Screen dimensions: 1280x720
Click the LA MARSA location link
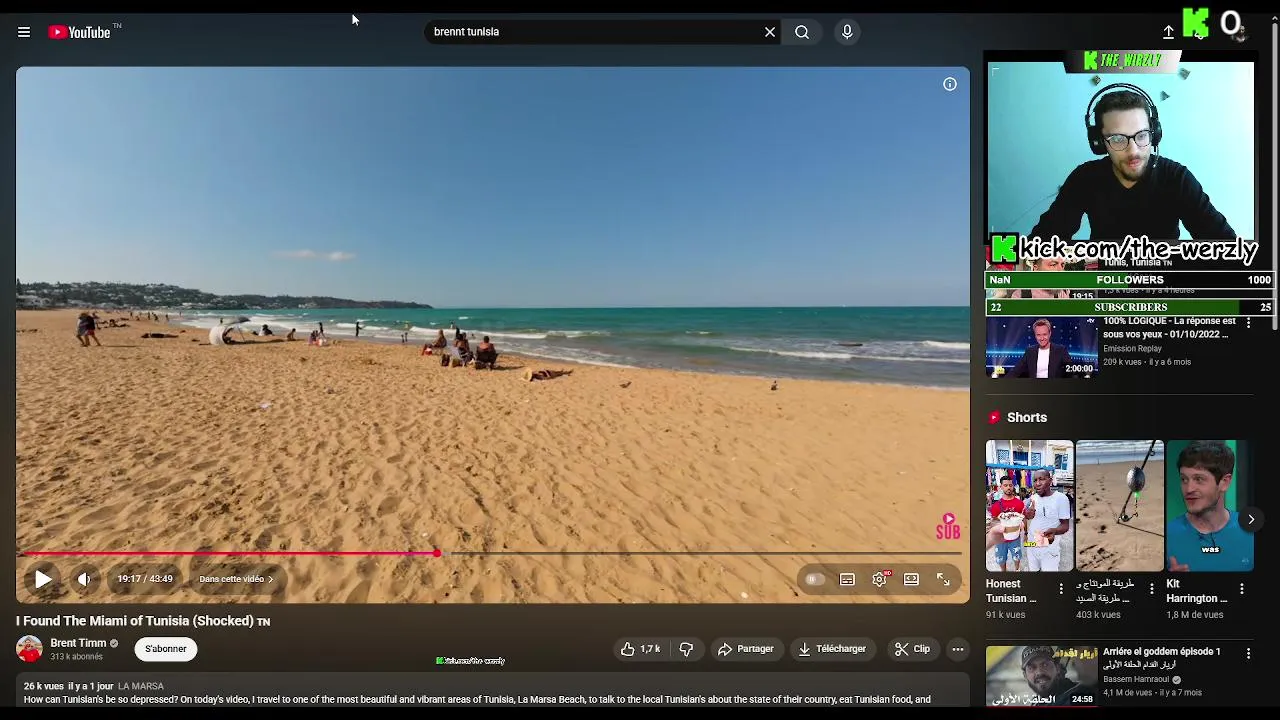coord(141,686)
